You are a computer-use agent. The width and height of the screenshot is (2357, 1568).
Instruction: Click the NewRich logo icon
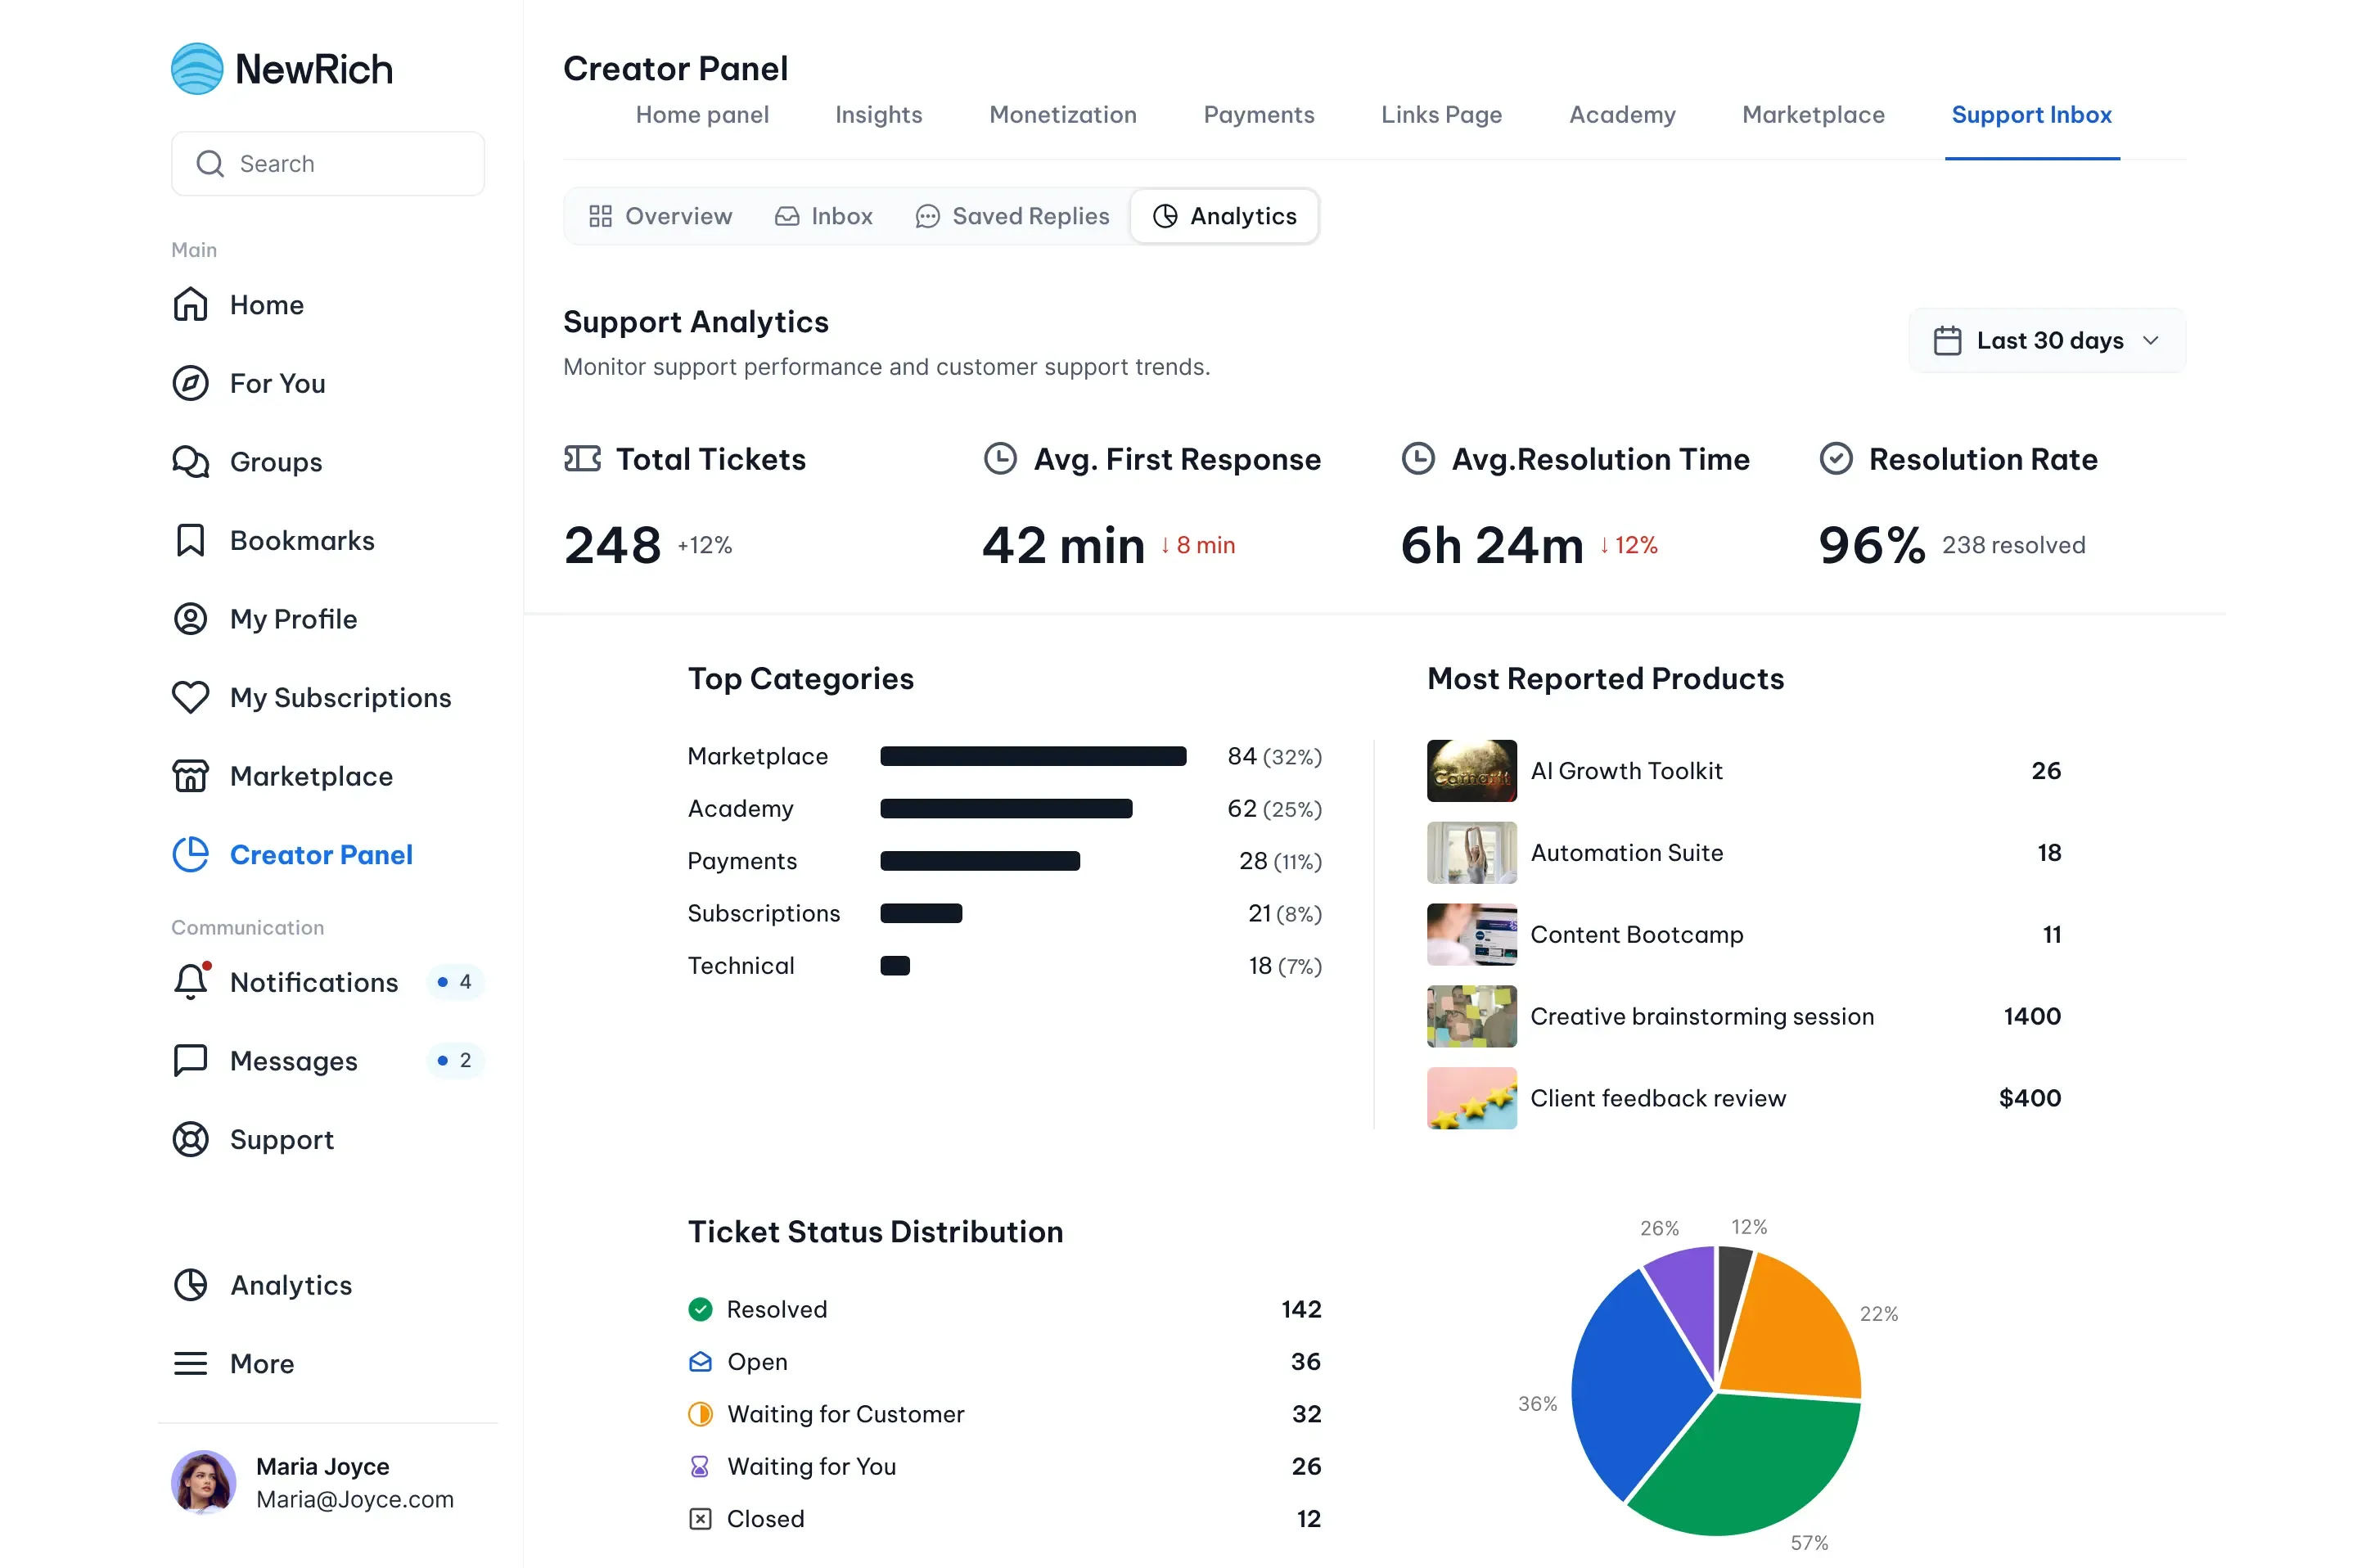[x=197, y=68]
